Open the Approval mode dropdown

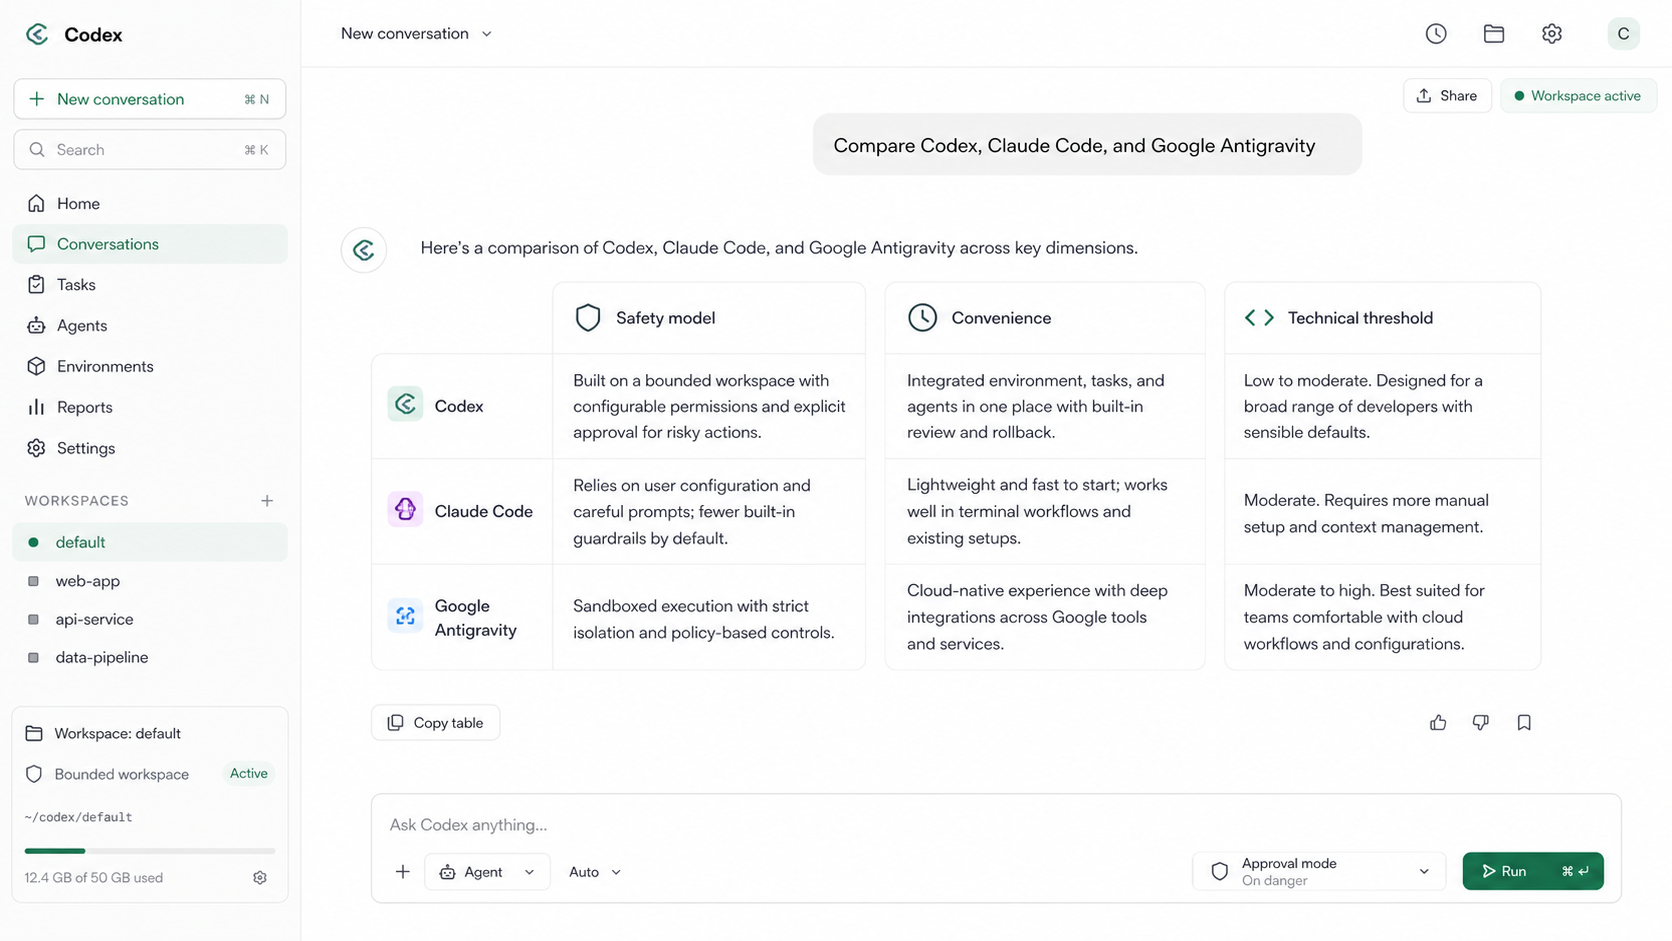click(x=1319, y=872)
